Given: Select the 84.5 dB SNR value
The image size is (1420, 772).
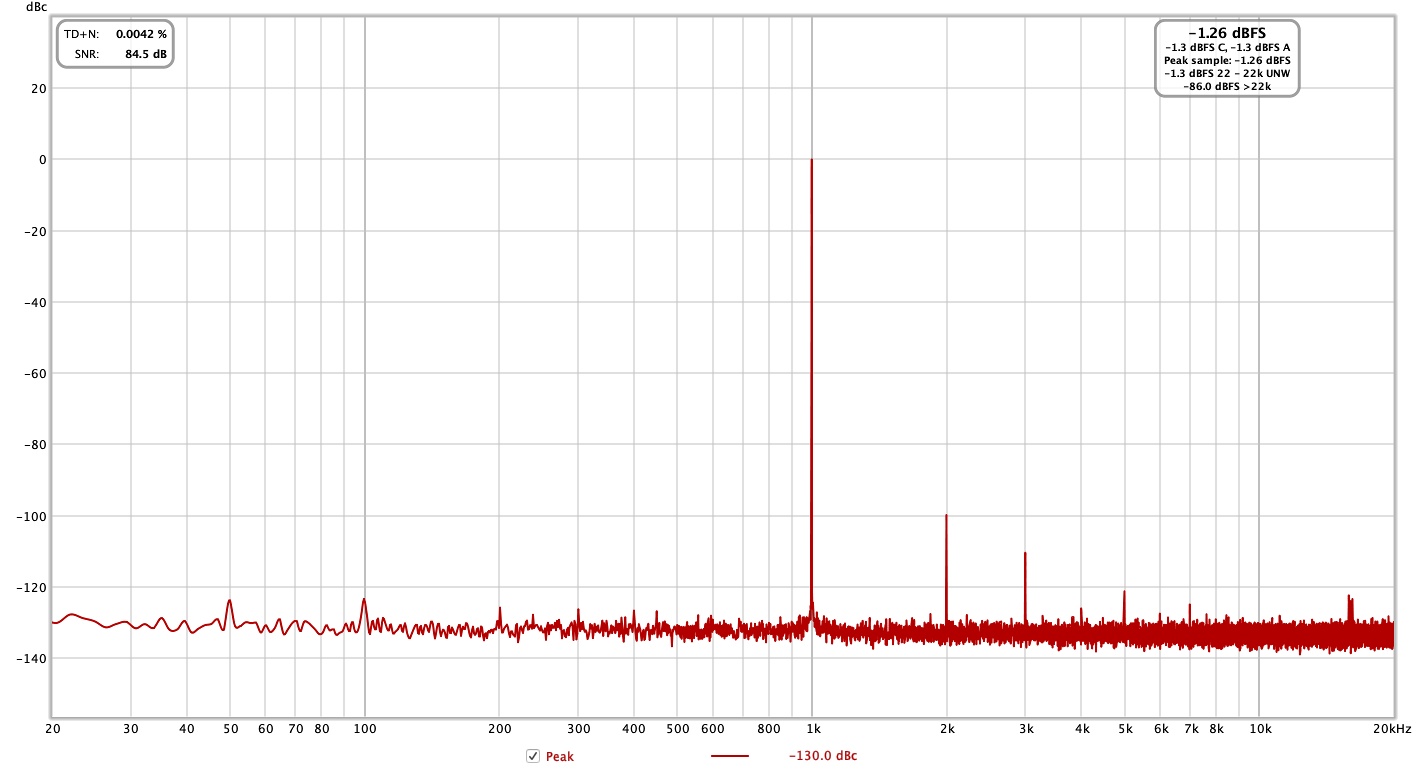Looking at the screenshot, I should tap(146, 54).
